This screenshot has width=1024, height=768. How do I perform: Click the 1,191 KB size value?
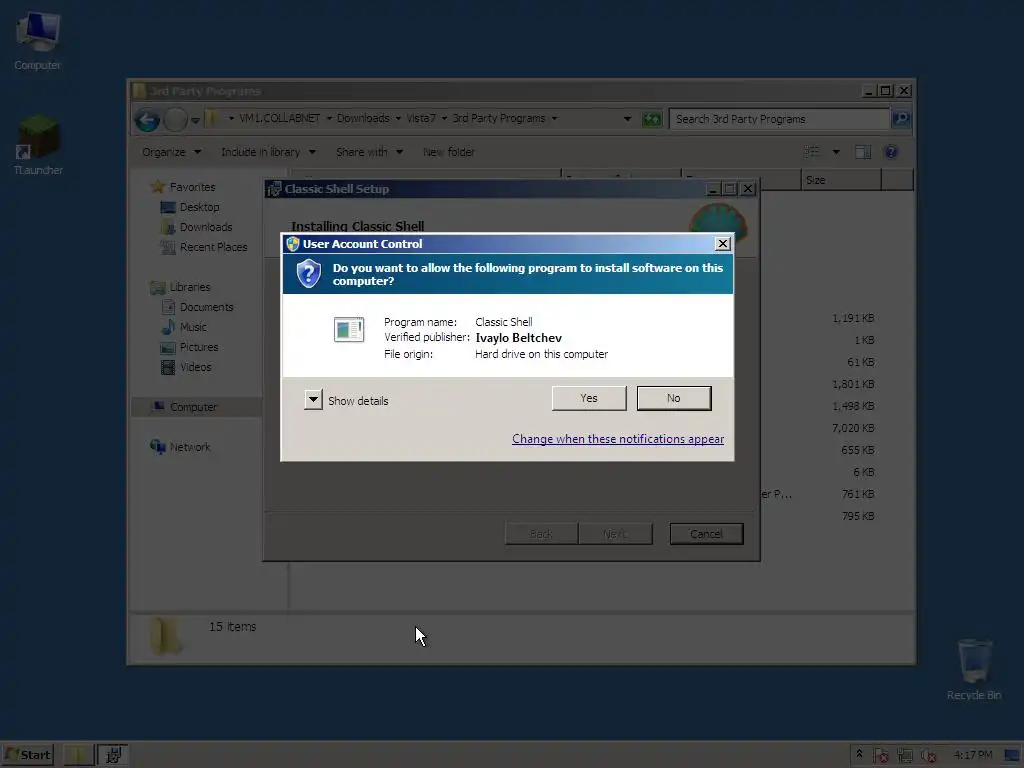click(853, 318)
